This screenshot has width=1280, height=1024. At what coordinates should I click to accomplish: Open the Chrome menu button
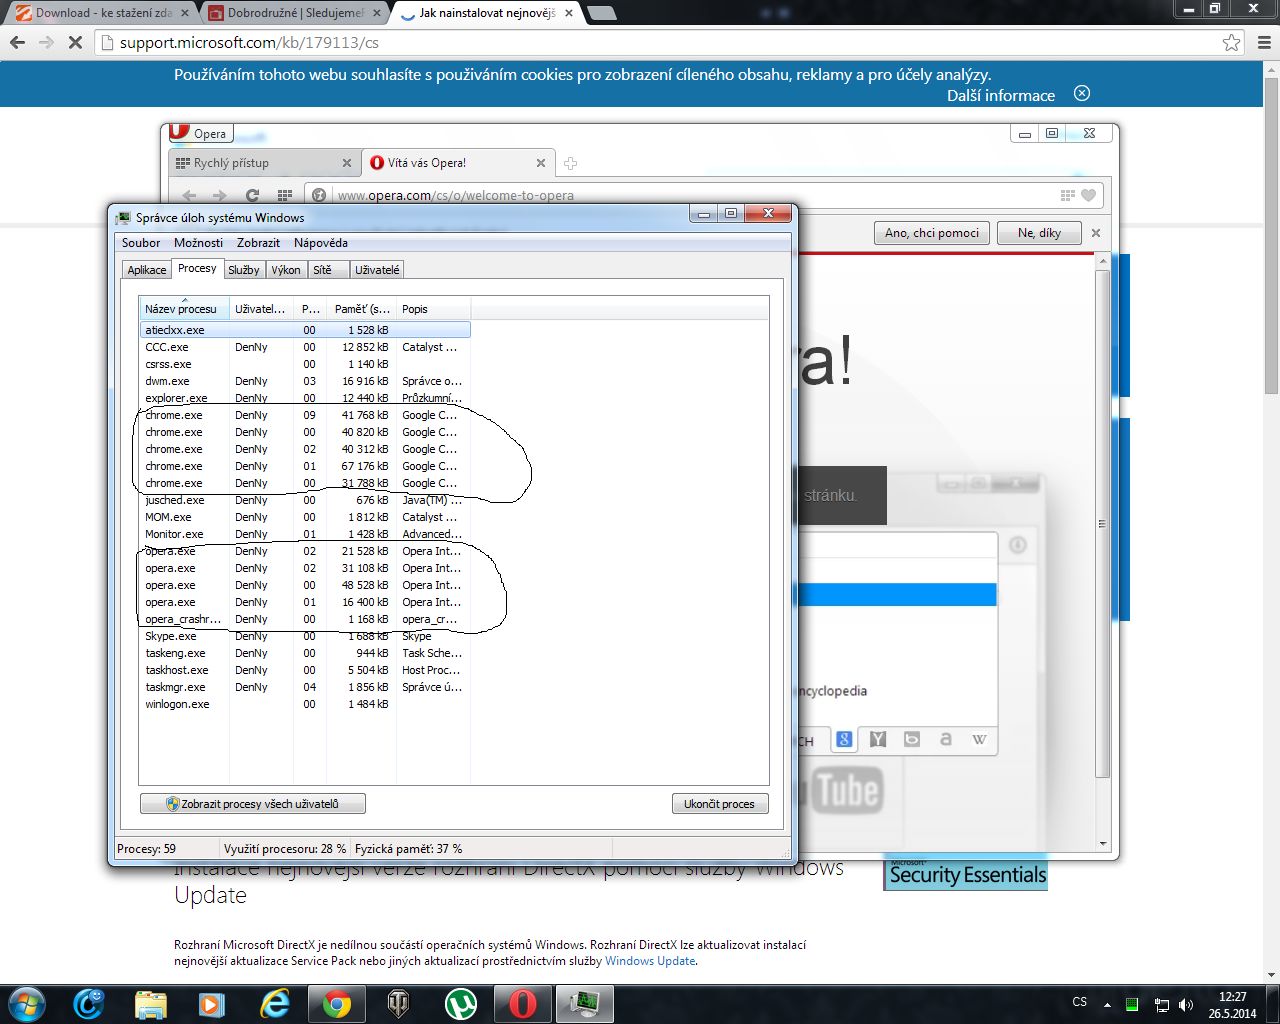1264,42
